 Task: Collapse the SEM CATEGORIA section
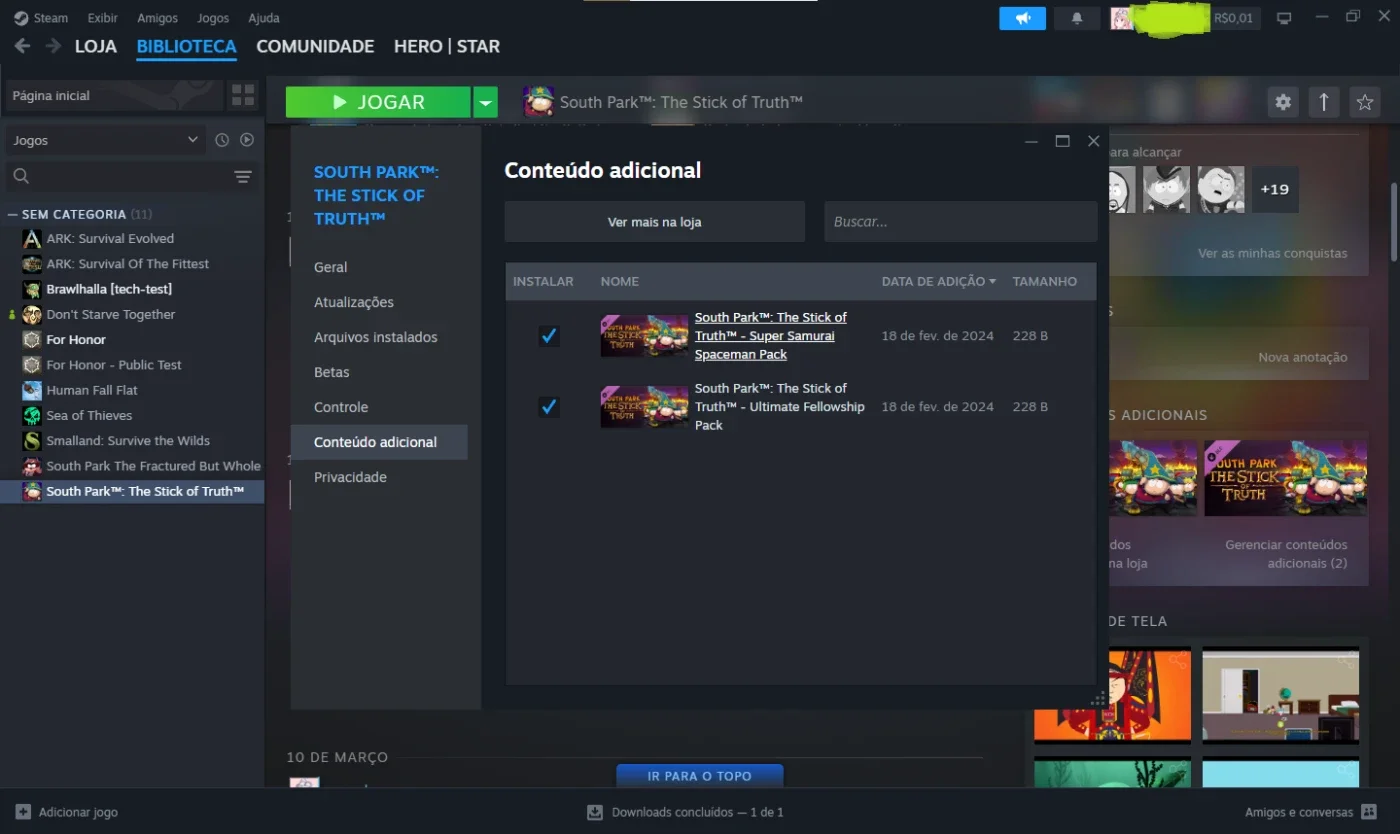[12, 214]
